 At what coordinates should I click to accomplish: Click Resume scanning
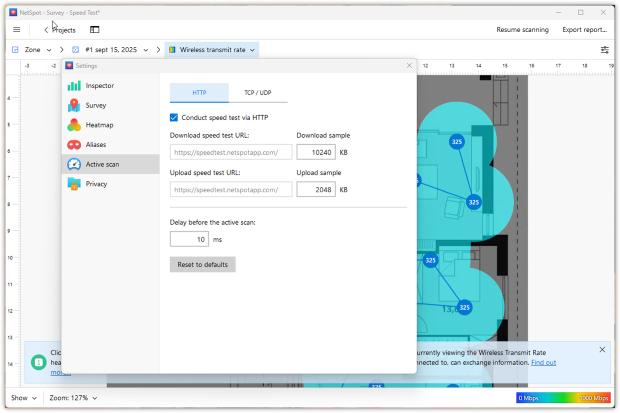coord(522,30)
